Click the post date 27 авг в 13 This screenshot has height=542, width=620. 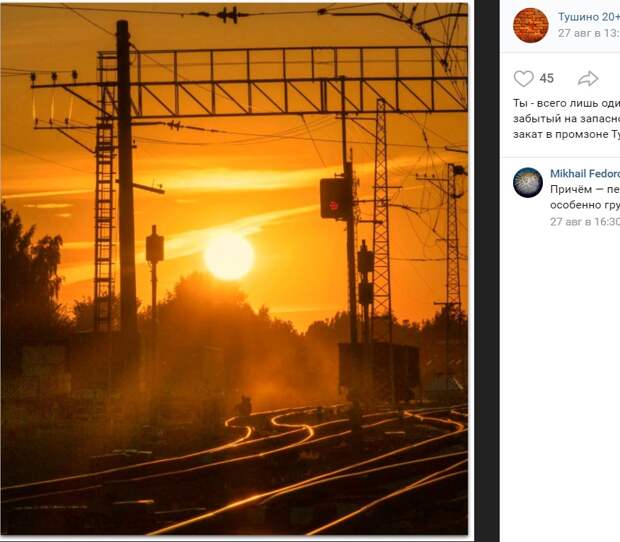(589, 33)
